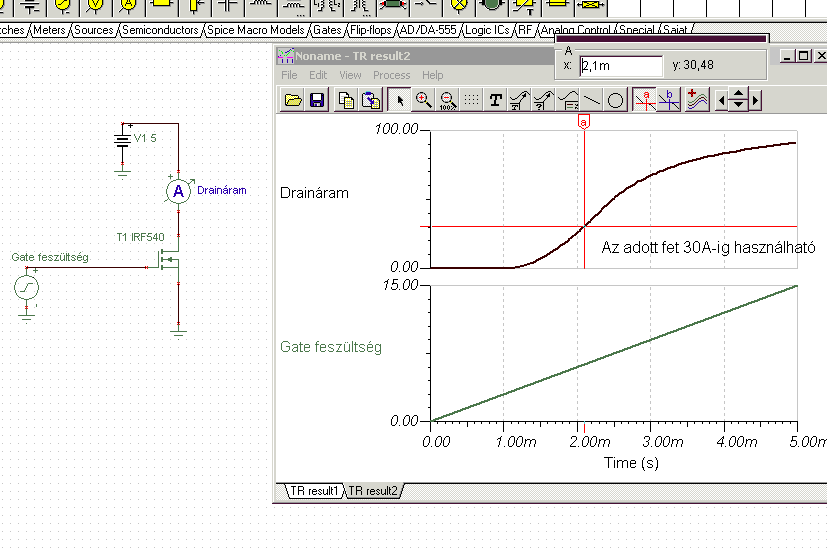This screenshot has width=827, height=548.
Task: Select the red cursor a marker on plot
Action: pos(583,122)
